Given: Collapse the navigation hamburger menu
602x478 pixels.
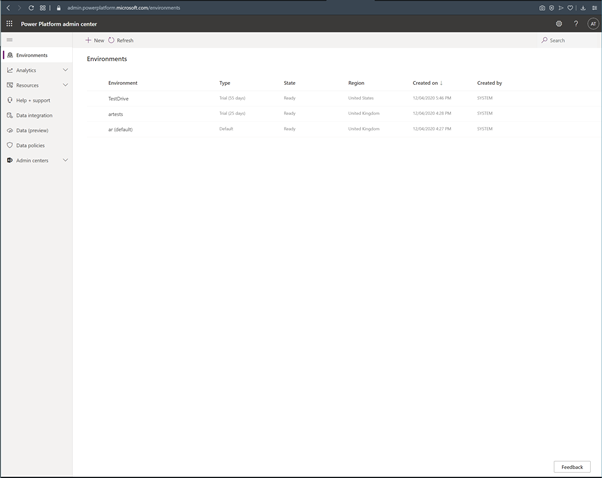Looking at the screenshot, I should (10, 40).
